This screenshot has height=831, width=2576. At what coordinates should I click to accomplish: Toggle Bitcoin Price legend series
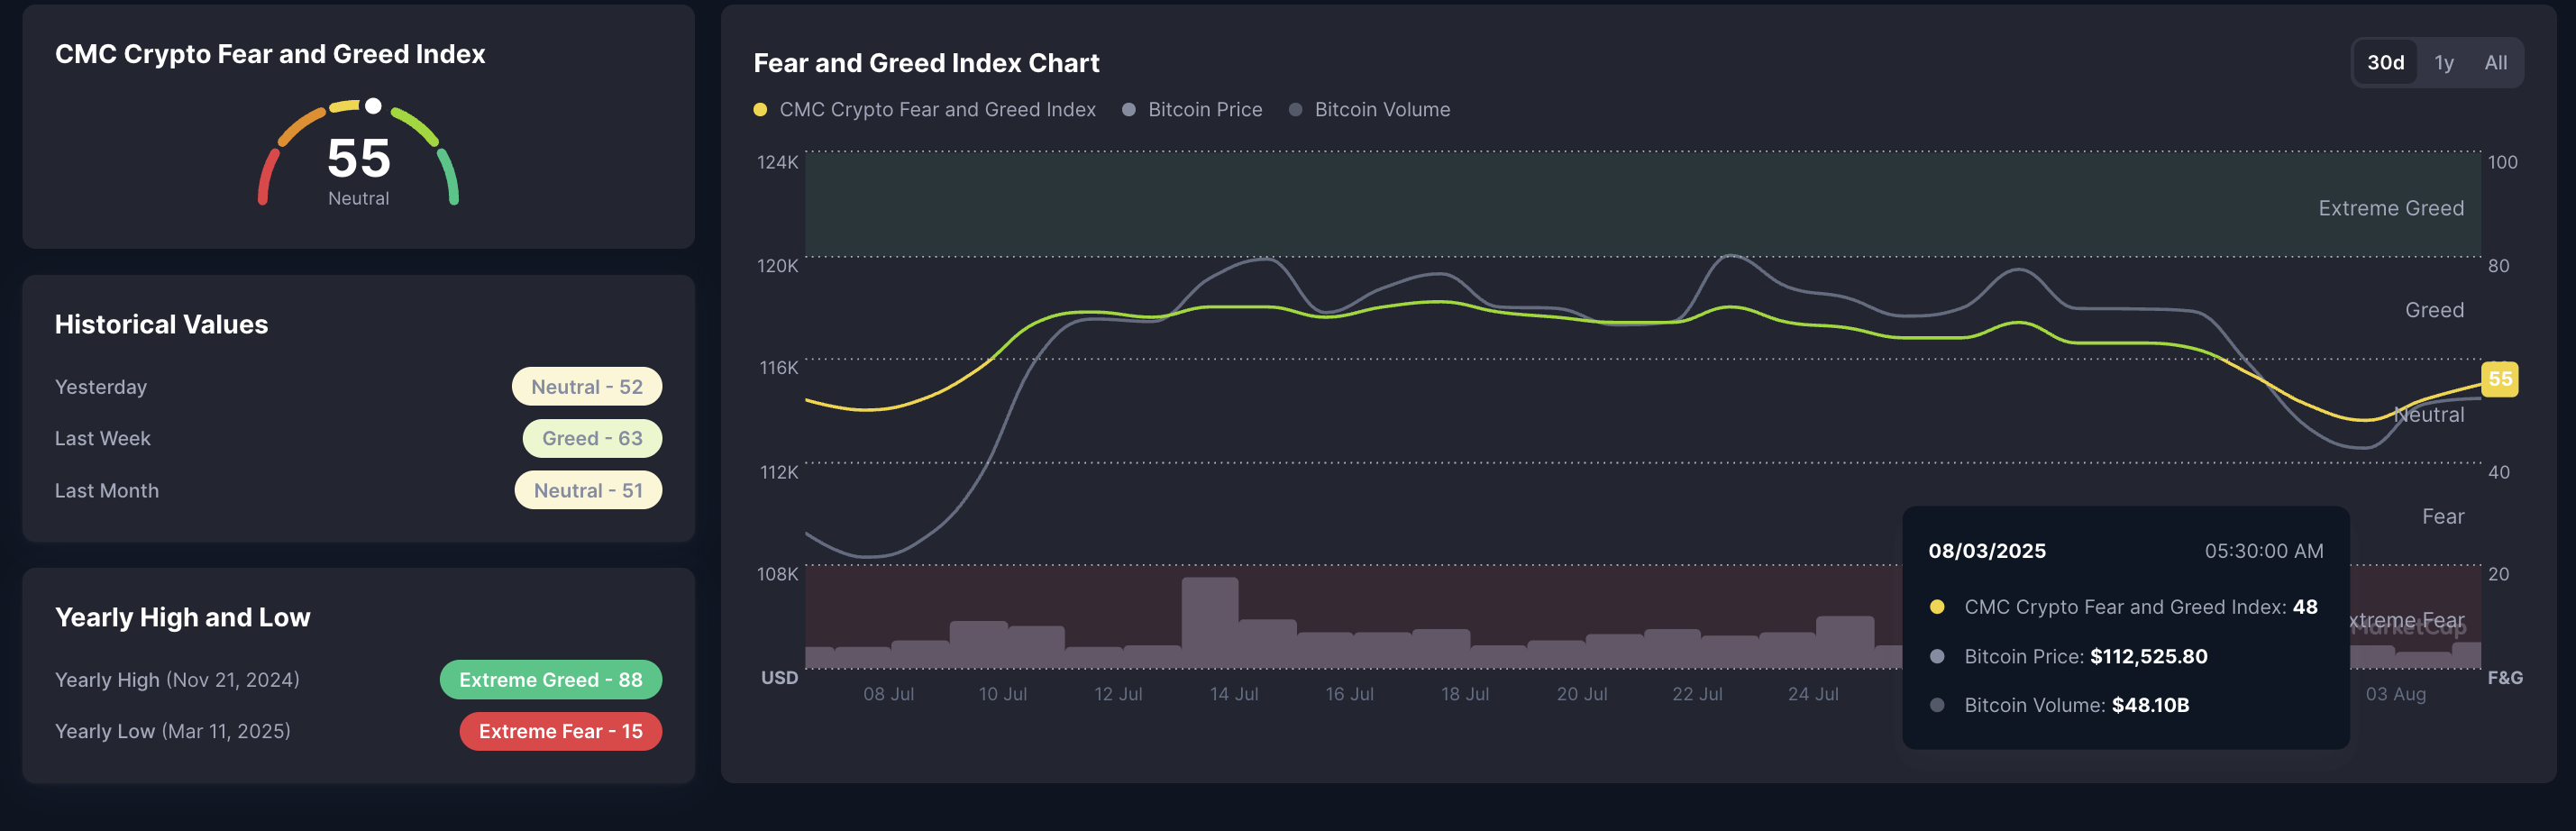1192,110
